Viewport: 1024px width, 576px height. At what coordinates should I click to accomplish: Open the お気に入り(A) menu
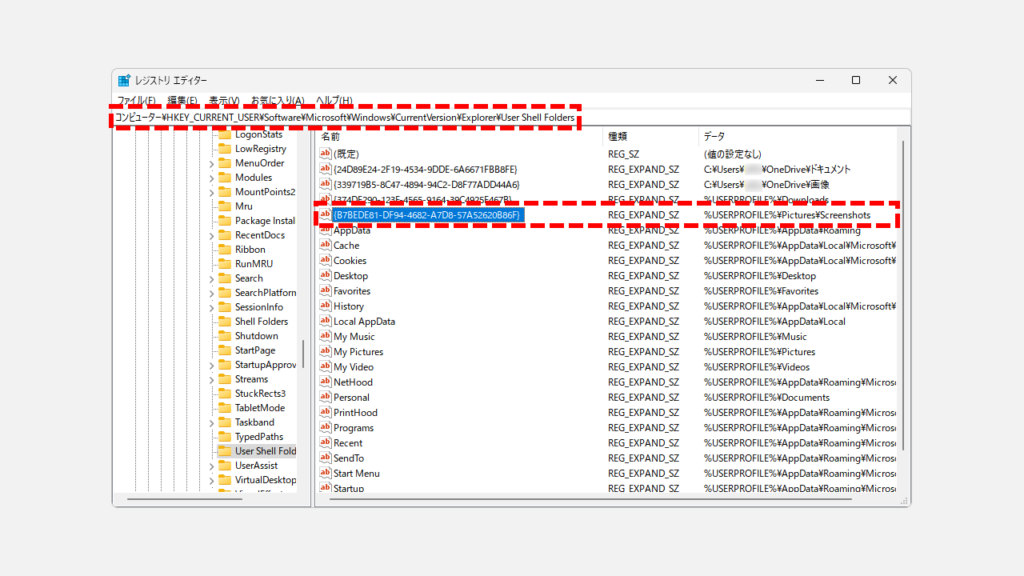point(277,101)
